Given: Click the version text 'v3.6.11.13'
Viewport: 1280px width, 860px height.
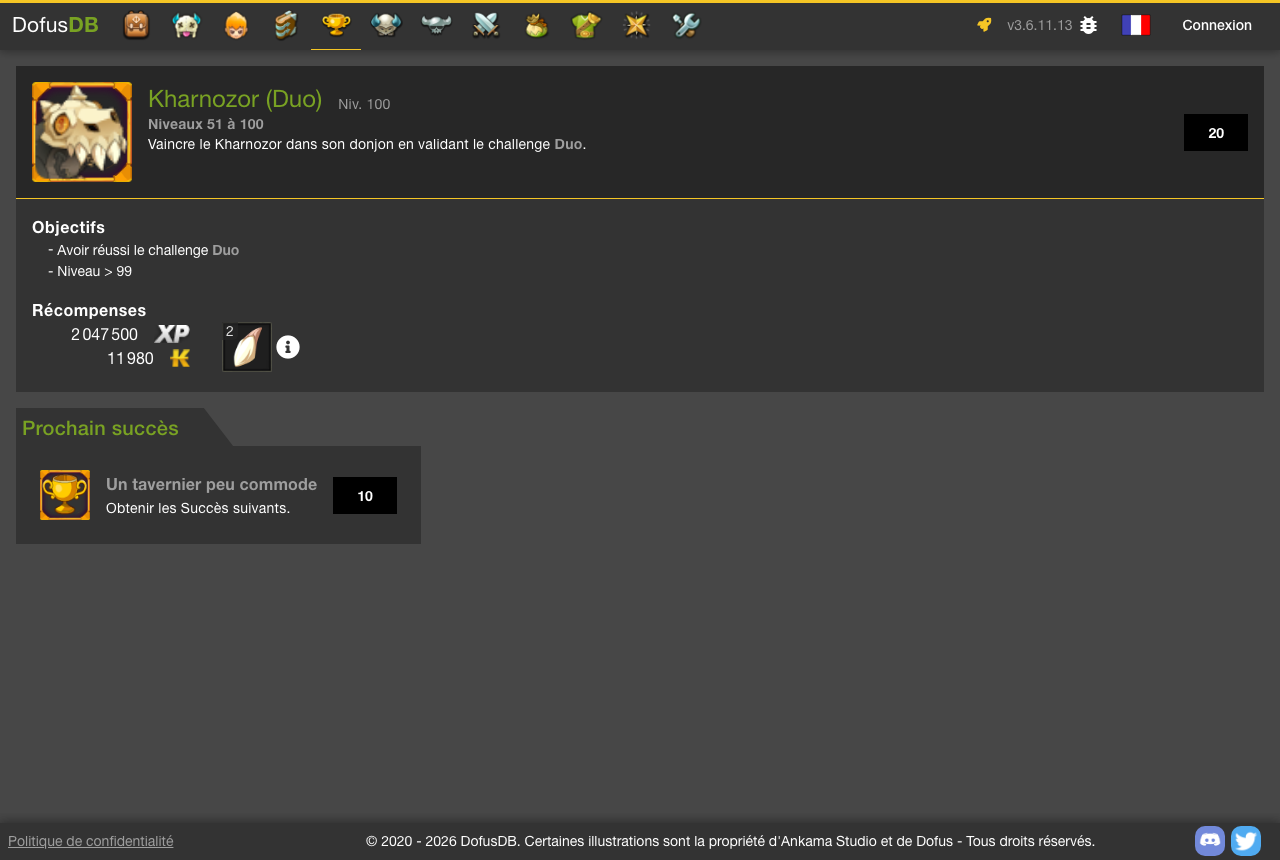Looking at the screenshot, I should [1039, 25].
